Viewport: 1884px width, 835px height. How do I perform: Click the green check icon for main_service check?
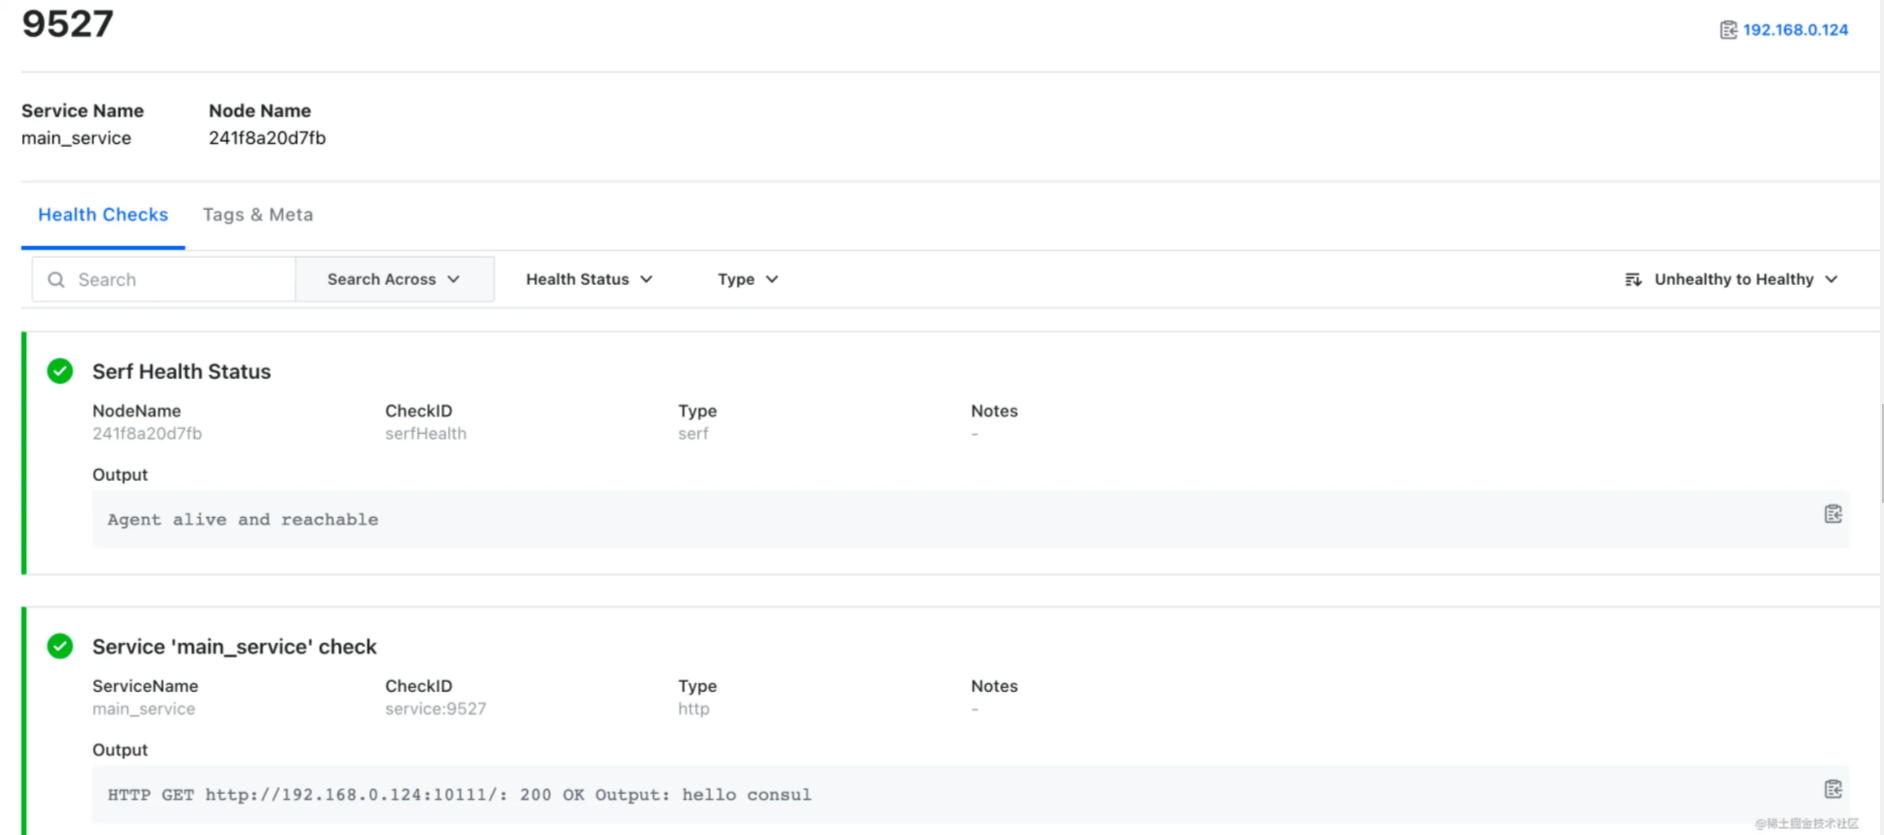60,646
